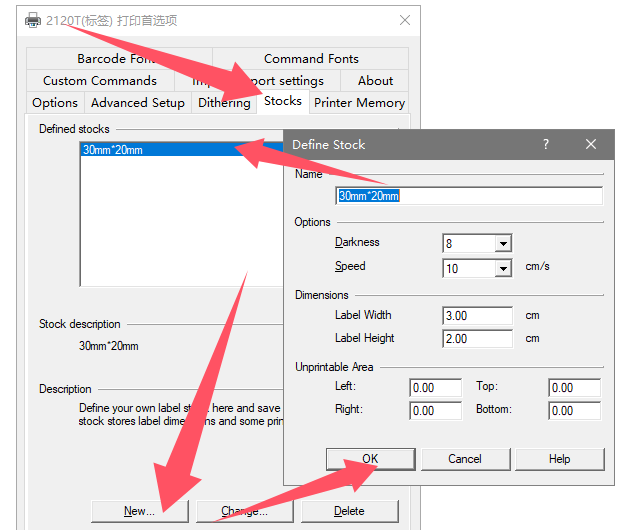The image size is (617, 530).
Task: Click the New... stock button
Action: click(139, 511)
